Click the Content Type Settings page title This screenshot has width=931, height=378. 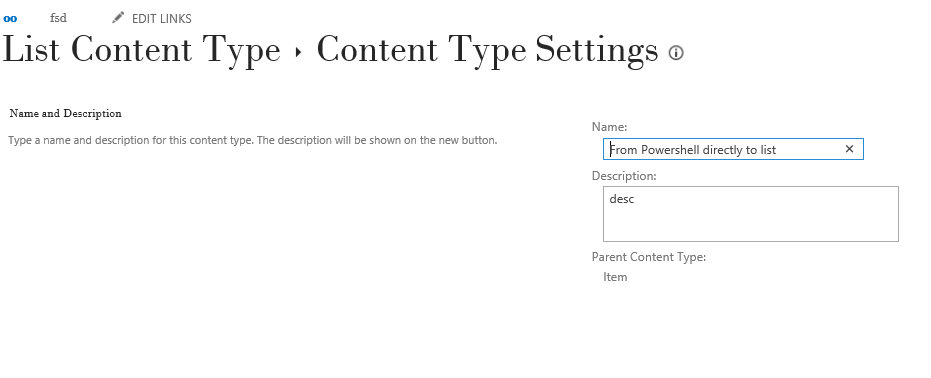click(487, 50)
